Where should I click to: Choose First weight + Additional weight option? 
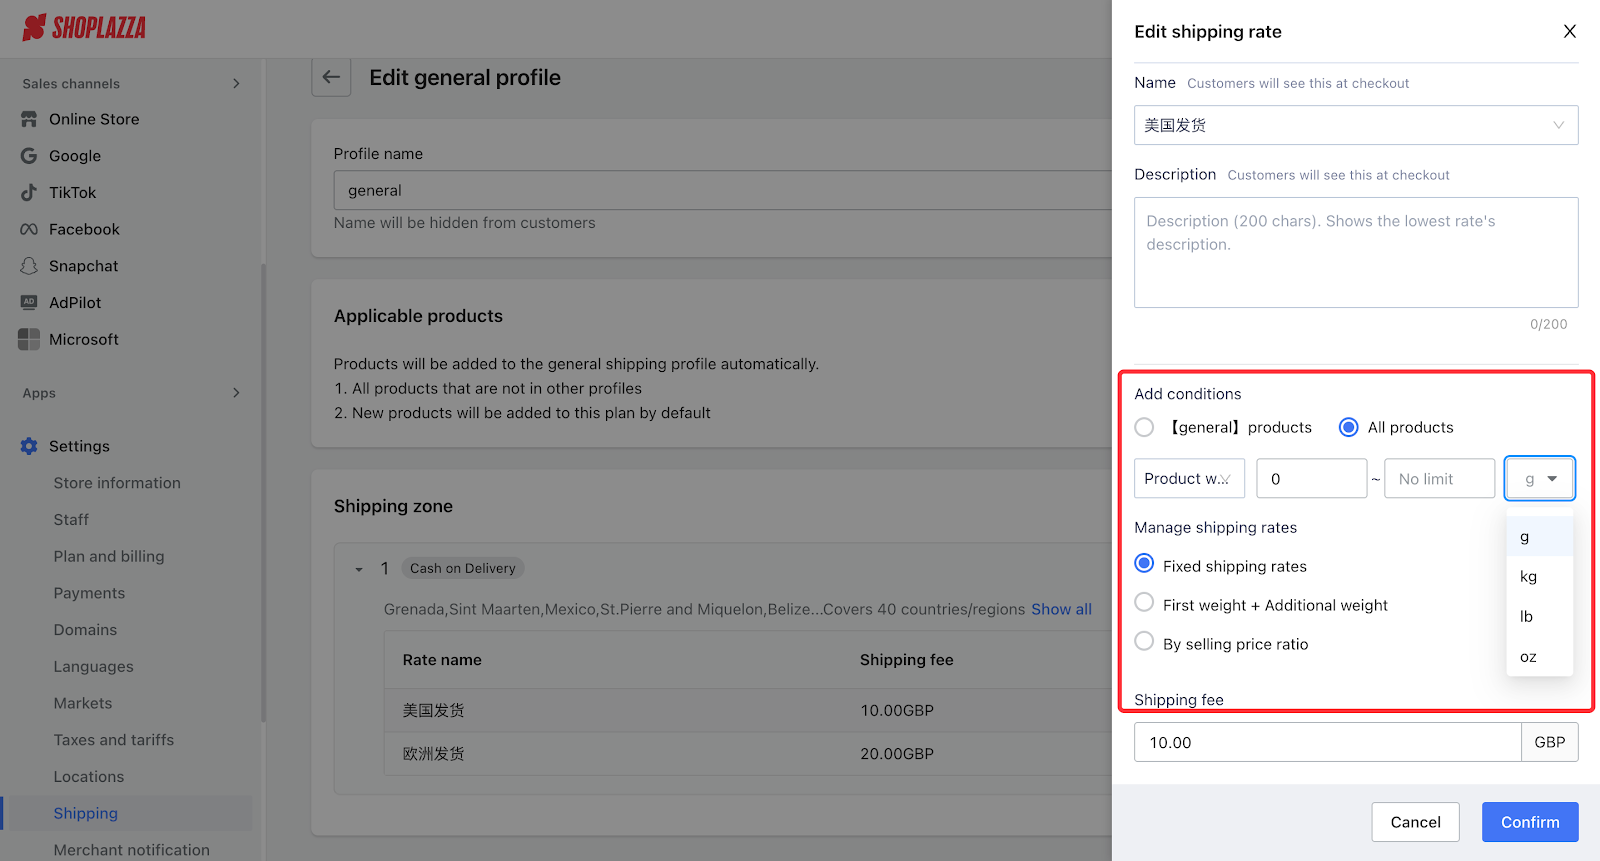[1145, 602]
